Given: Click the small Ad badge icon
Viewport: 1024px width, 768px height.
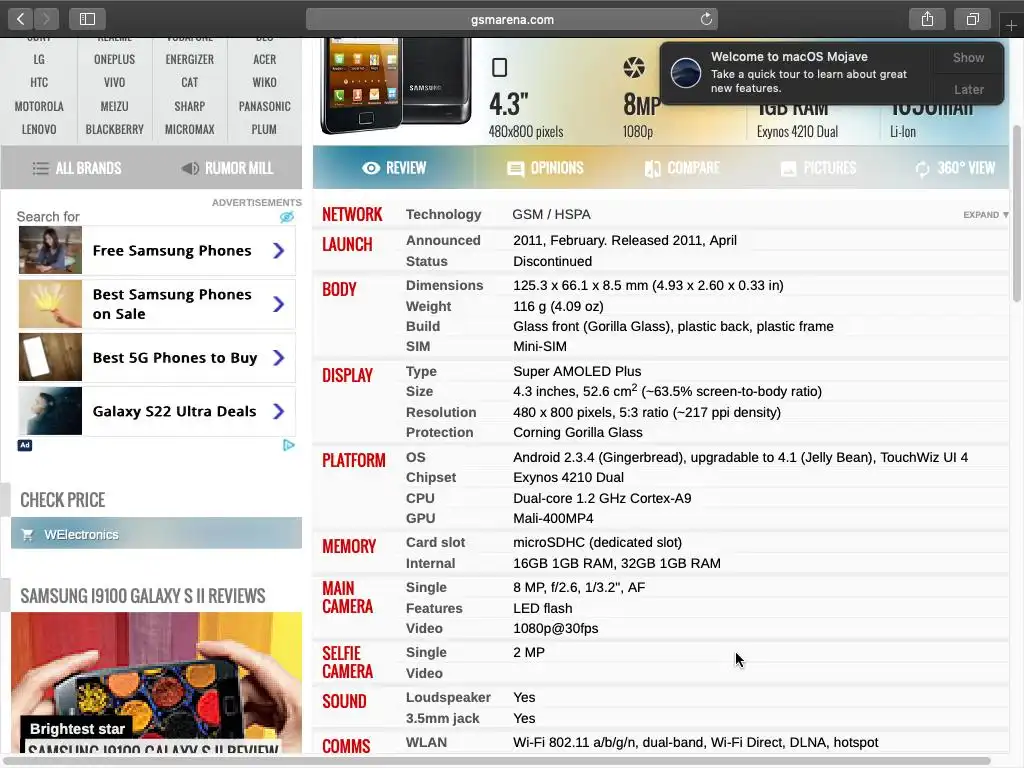Looking at the screenshot, I should pyautogui.click(x=25, y=445).
